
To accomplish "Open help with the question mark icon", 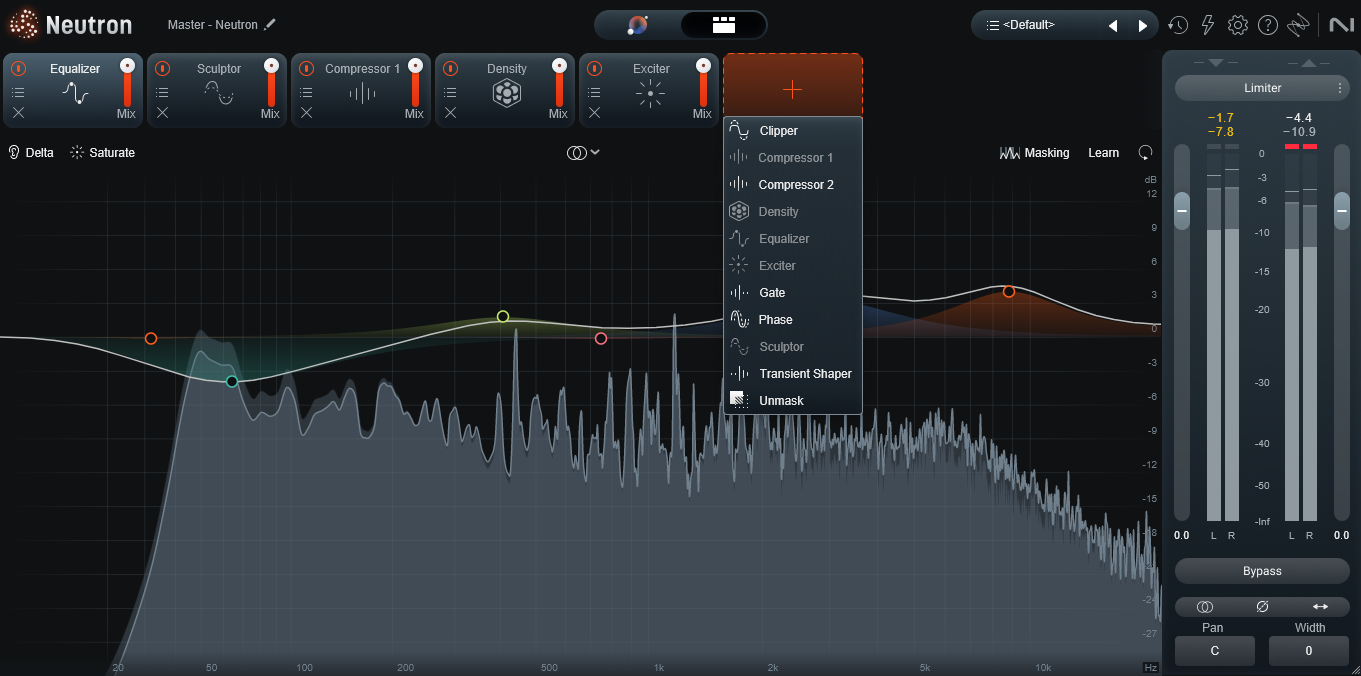I will pyautogui.click(x=1268, y=25).
